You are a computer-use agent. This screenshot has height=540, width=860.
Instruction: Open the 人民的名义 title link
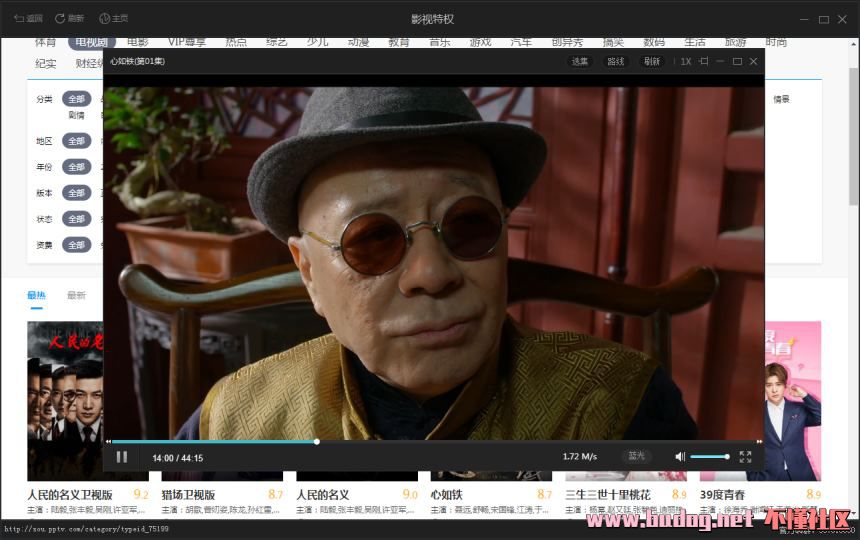tap(322, 494)
